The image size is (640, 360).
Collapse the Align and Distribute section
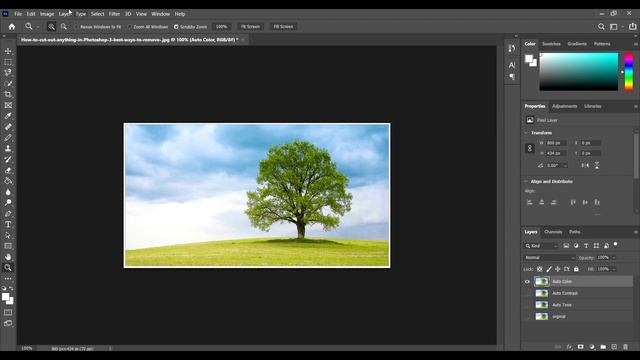point(526,181)
